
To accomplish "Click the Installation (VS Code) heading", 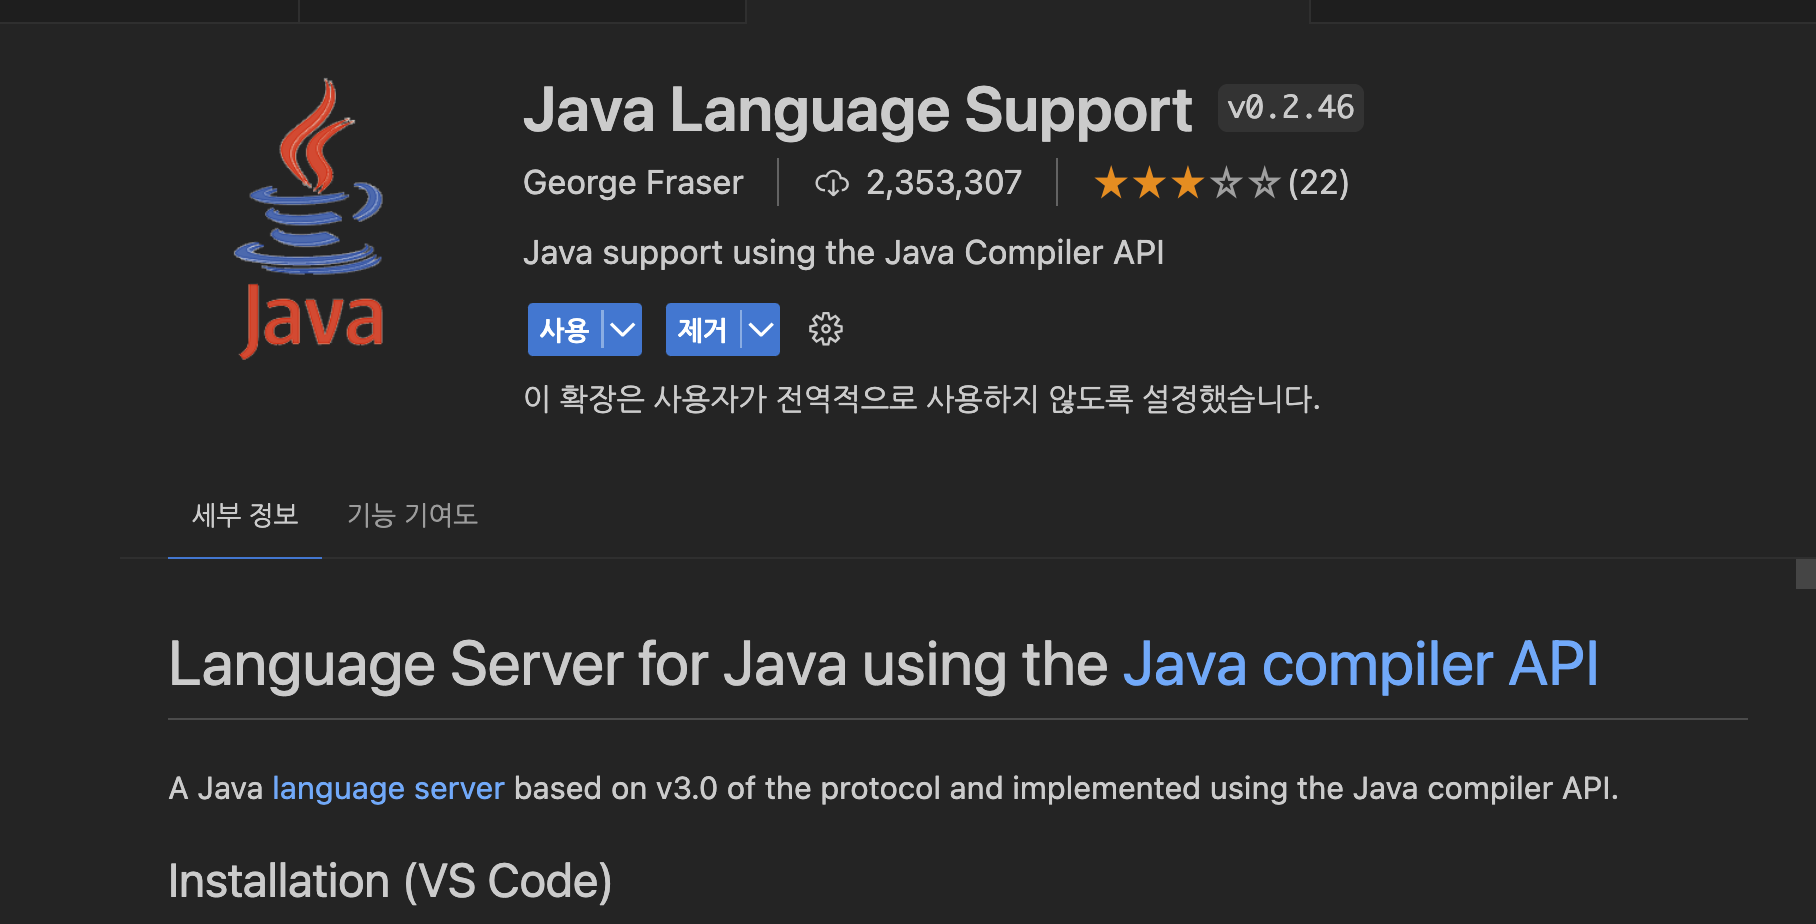I will [390, 881].
